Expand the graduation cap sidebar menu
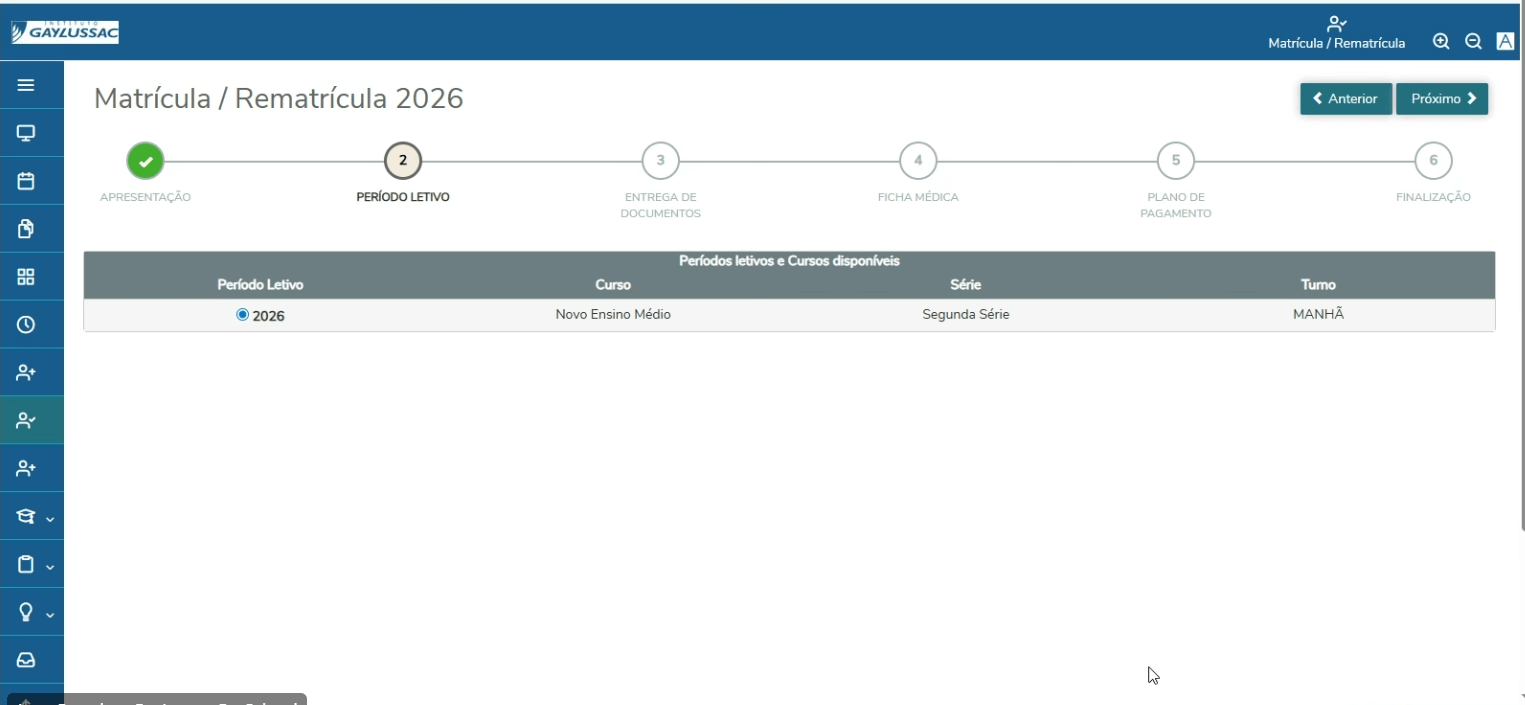This screenshot has height=705, width=1525. (x=32, y=517)
